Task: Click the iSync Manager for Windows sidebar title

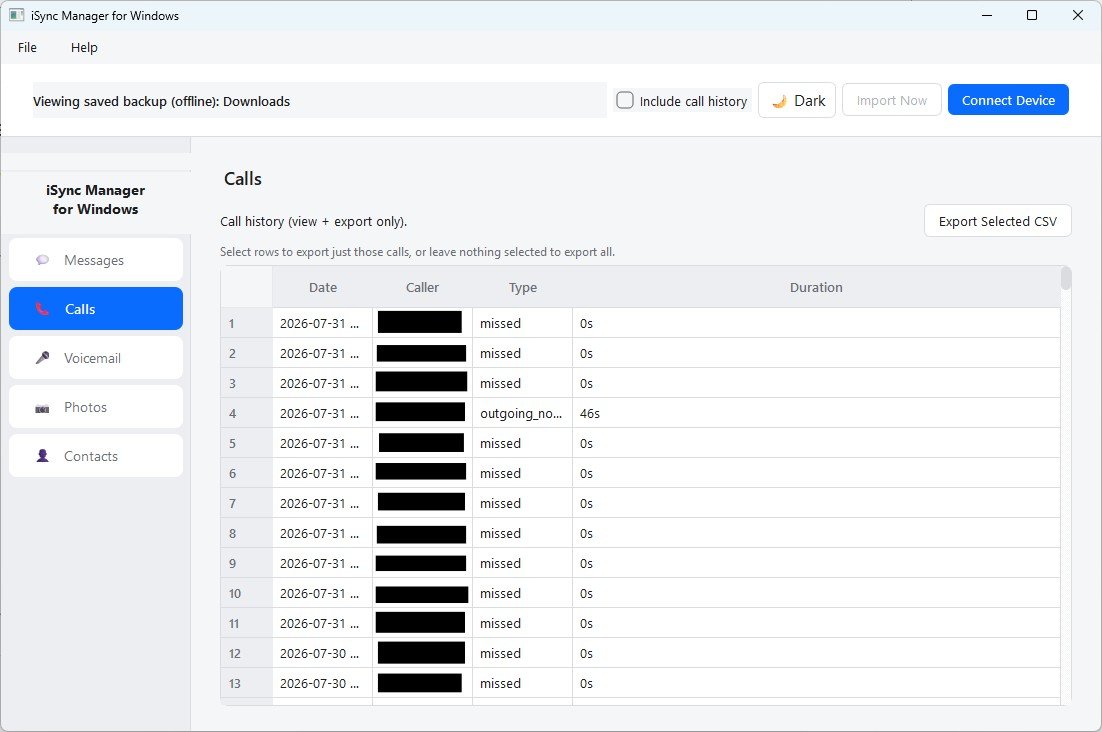Action: pyautogui.click(x=96, y=200)
